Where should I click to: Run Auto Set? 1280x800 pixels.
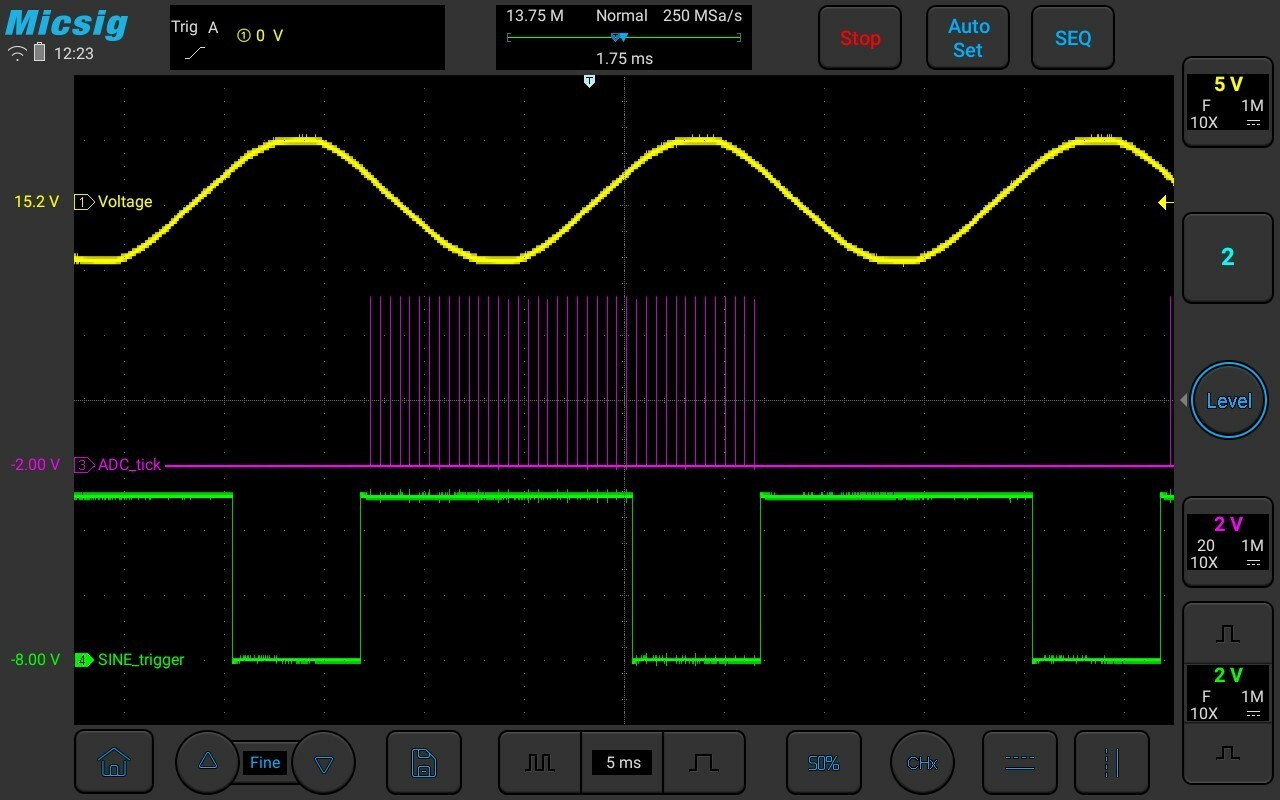pos(968,38)
